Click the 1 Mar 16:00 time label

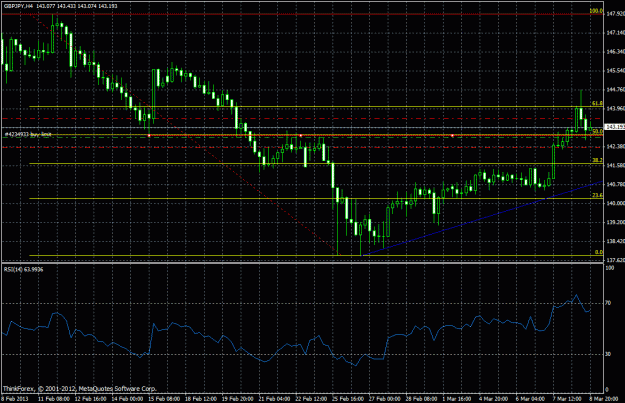(x=457, y=399)
